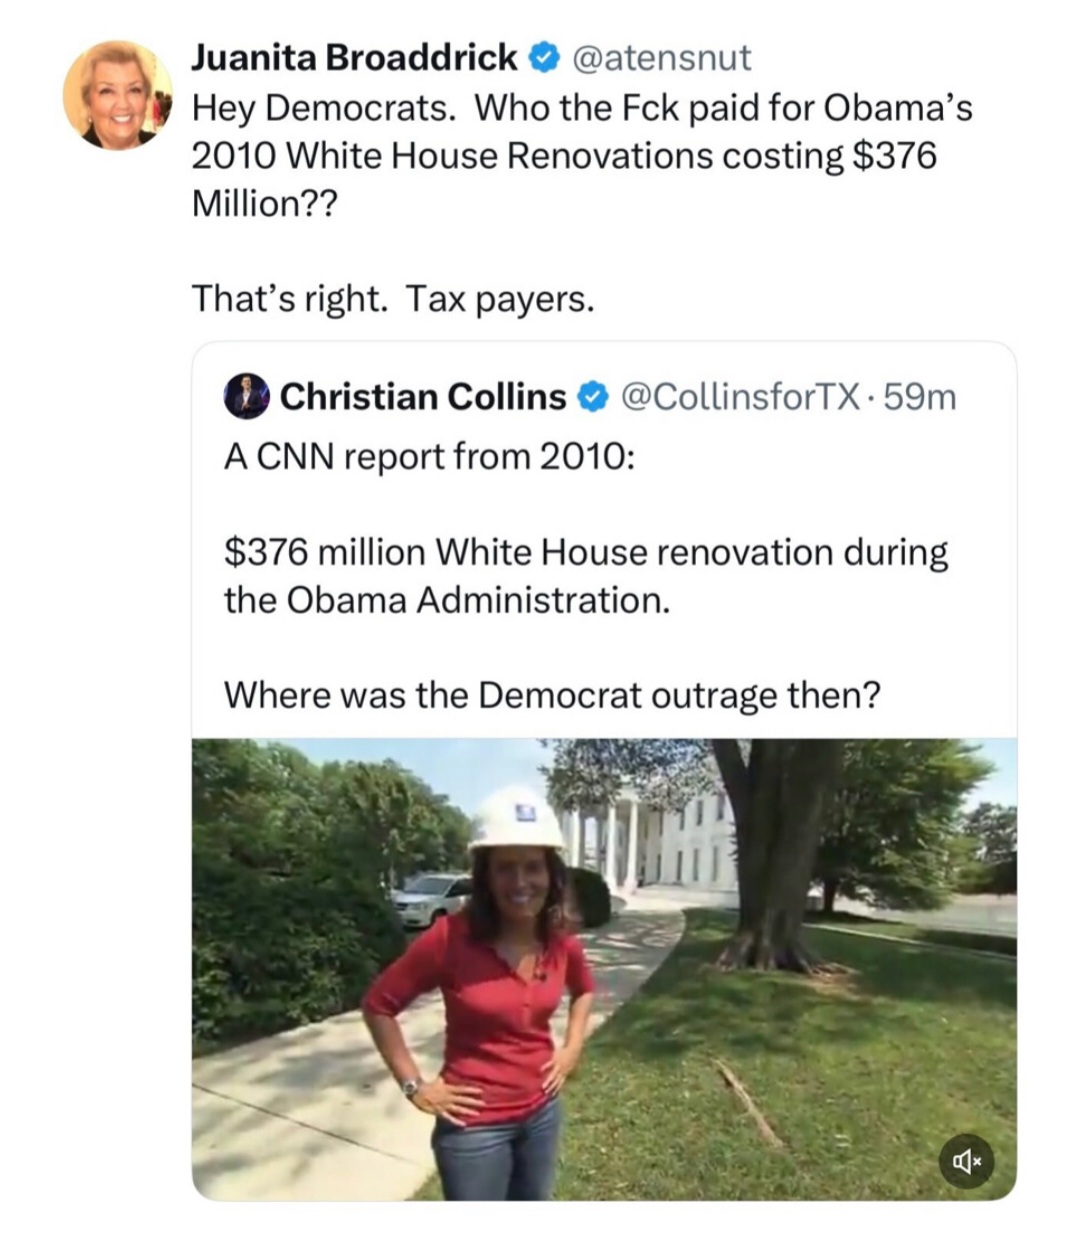Open the Juanita Broaddrick display name
1080x1244 pixels.
(x=354, y=58)
